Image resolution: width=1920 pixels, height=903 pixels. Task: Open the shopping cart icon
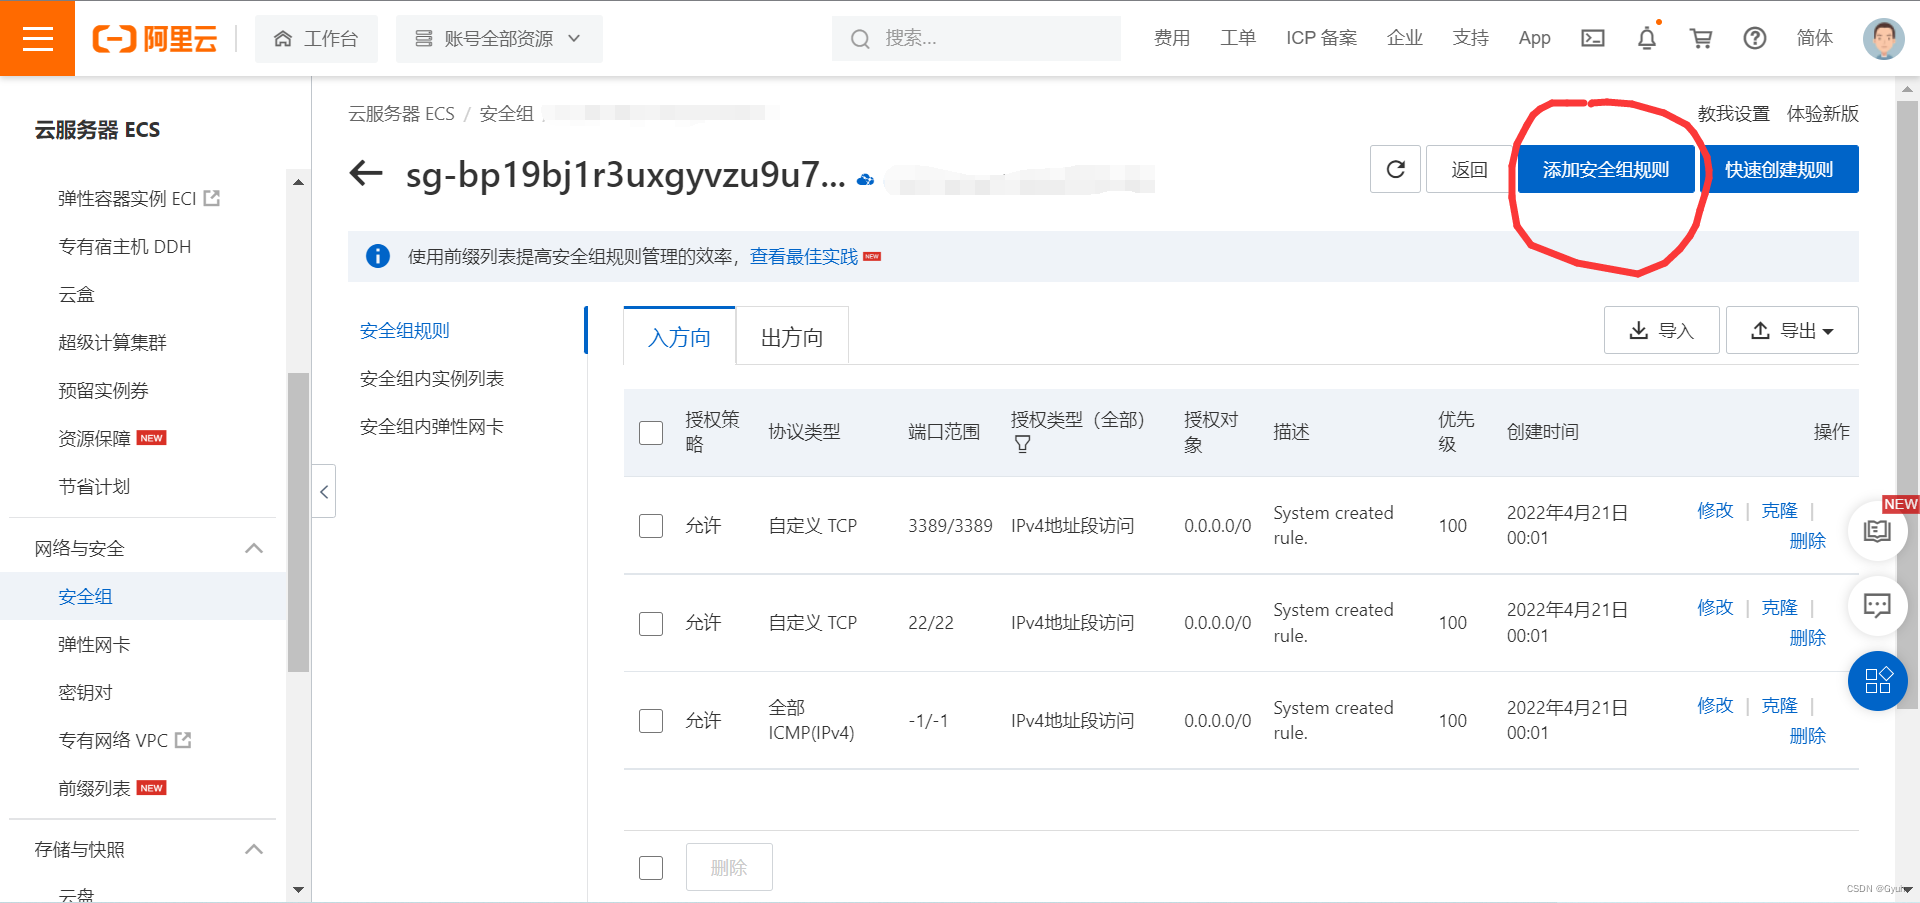(1701, 38)
